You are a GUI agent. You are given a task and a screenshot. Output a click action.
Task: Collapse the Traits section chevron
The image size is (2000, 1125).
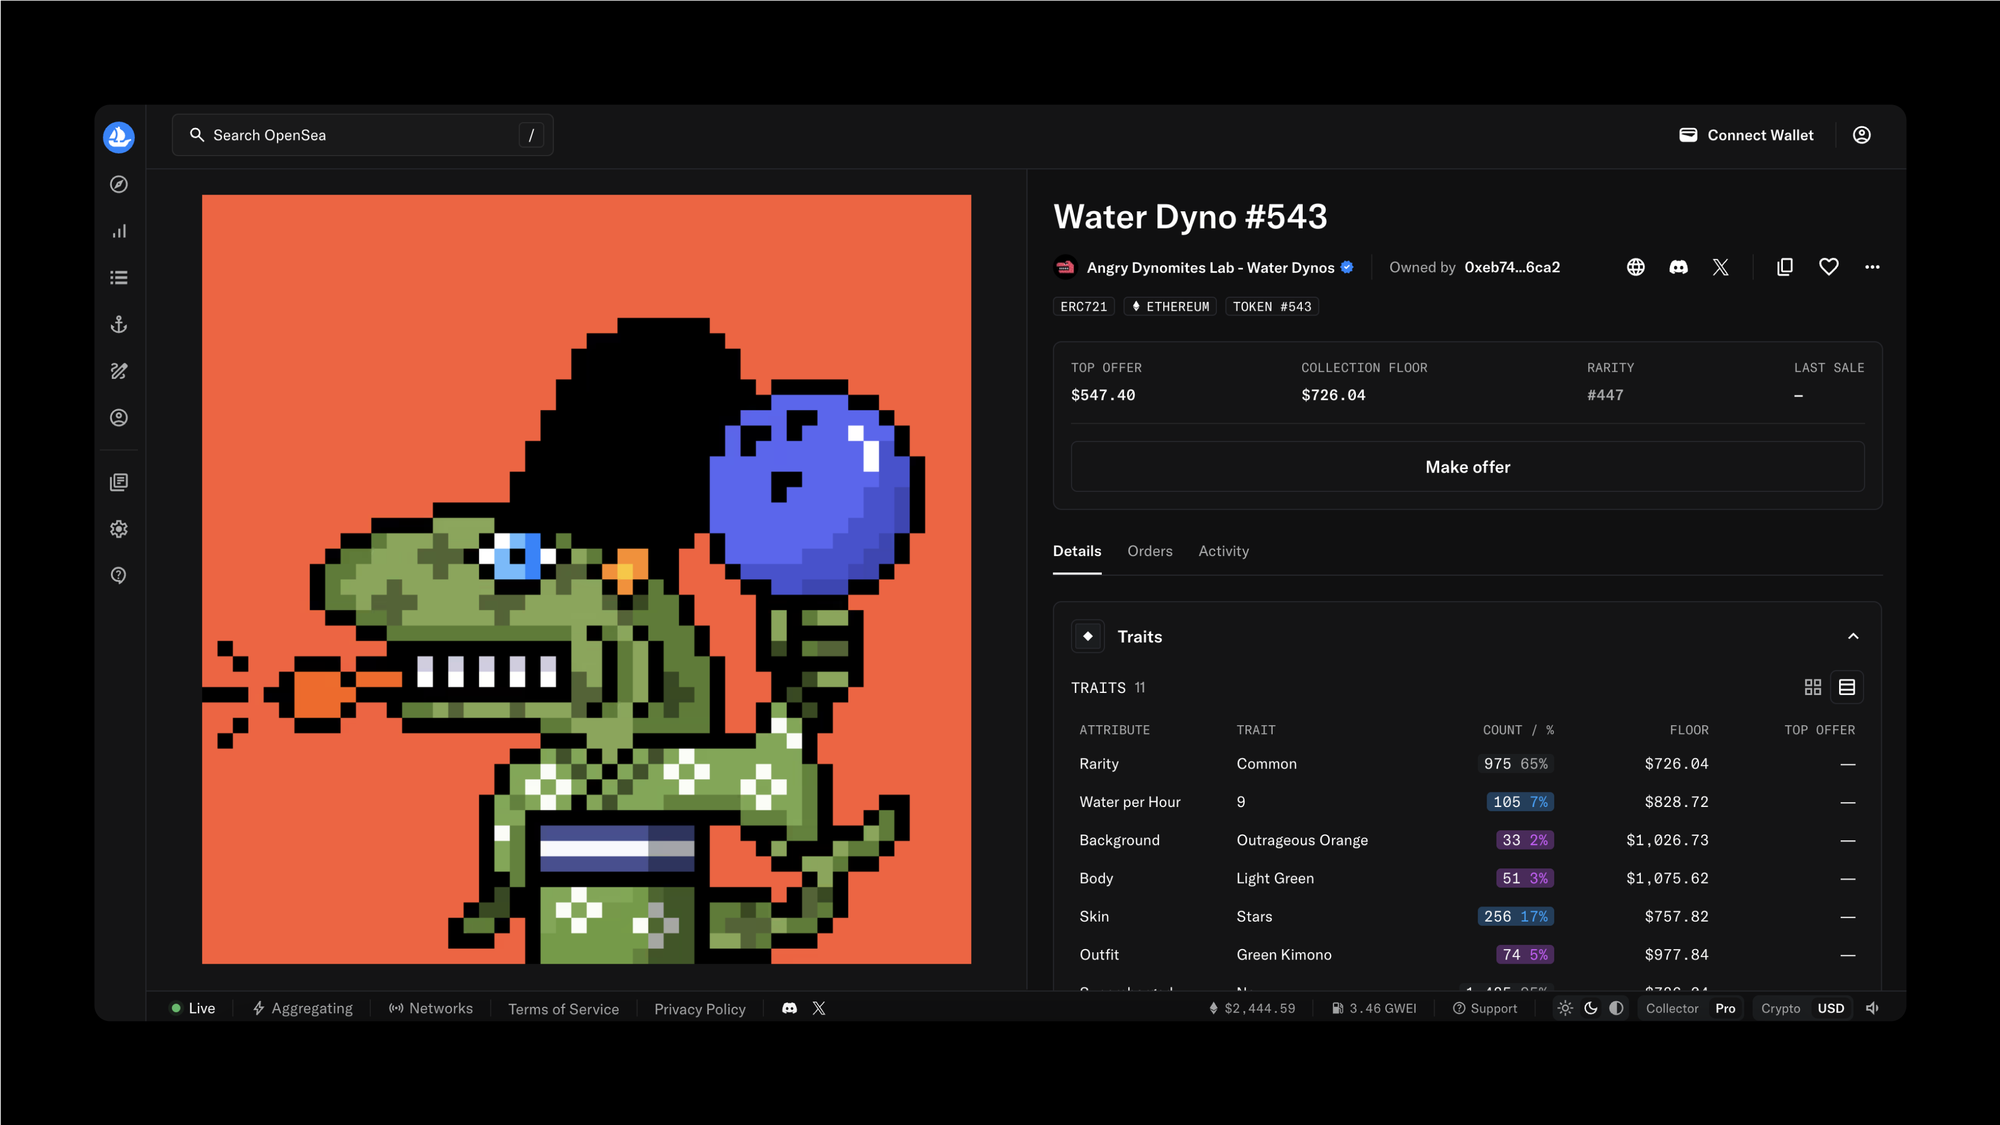pyautogui.click(x=1853, y=636)
